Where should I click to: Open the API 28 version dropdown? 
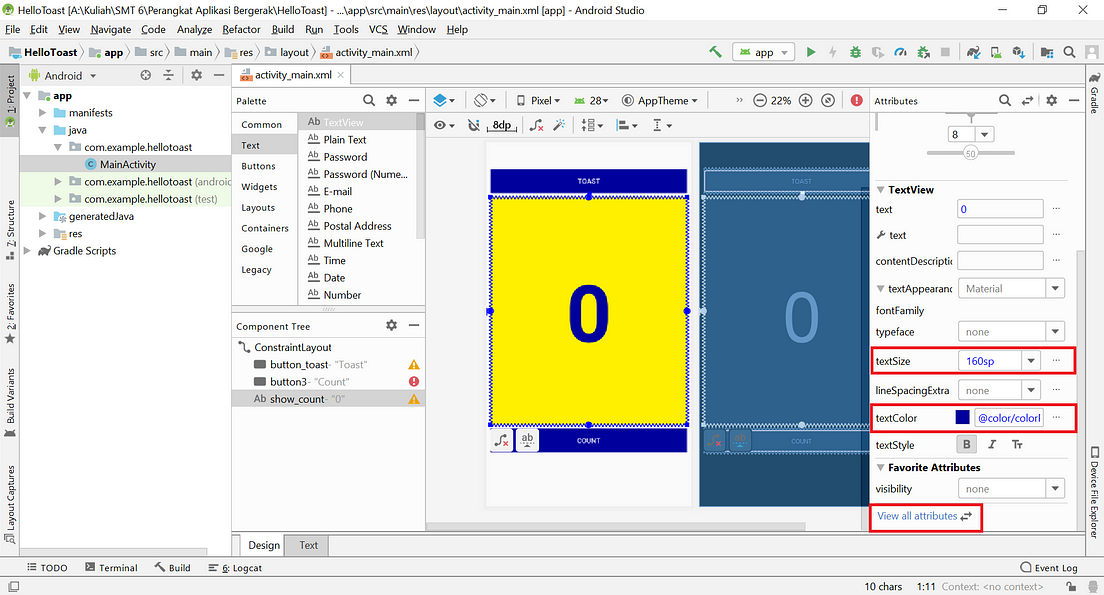click(591, 101)
